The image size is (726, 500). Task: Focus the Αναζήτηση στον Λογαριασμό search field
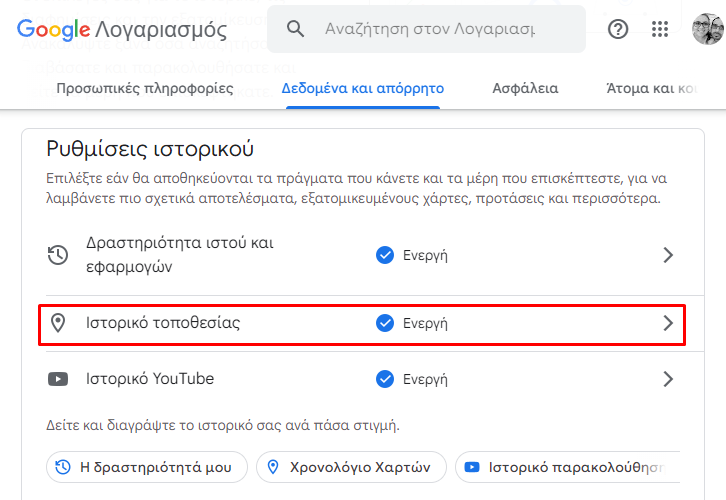coord(426,29)
